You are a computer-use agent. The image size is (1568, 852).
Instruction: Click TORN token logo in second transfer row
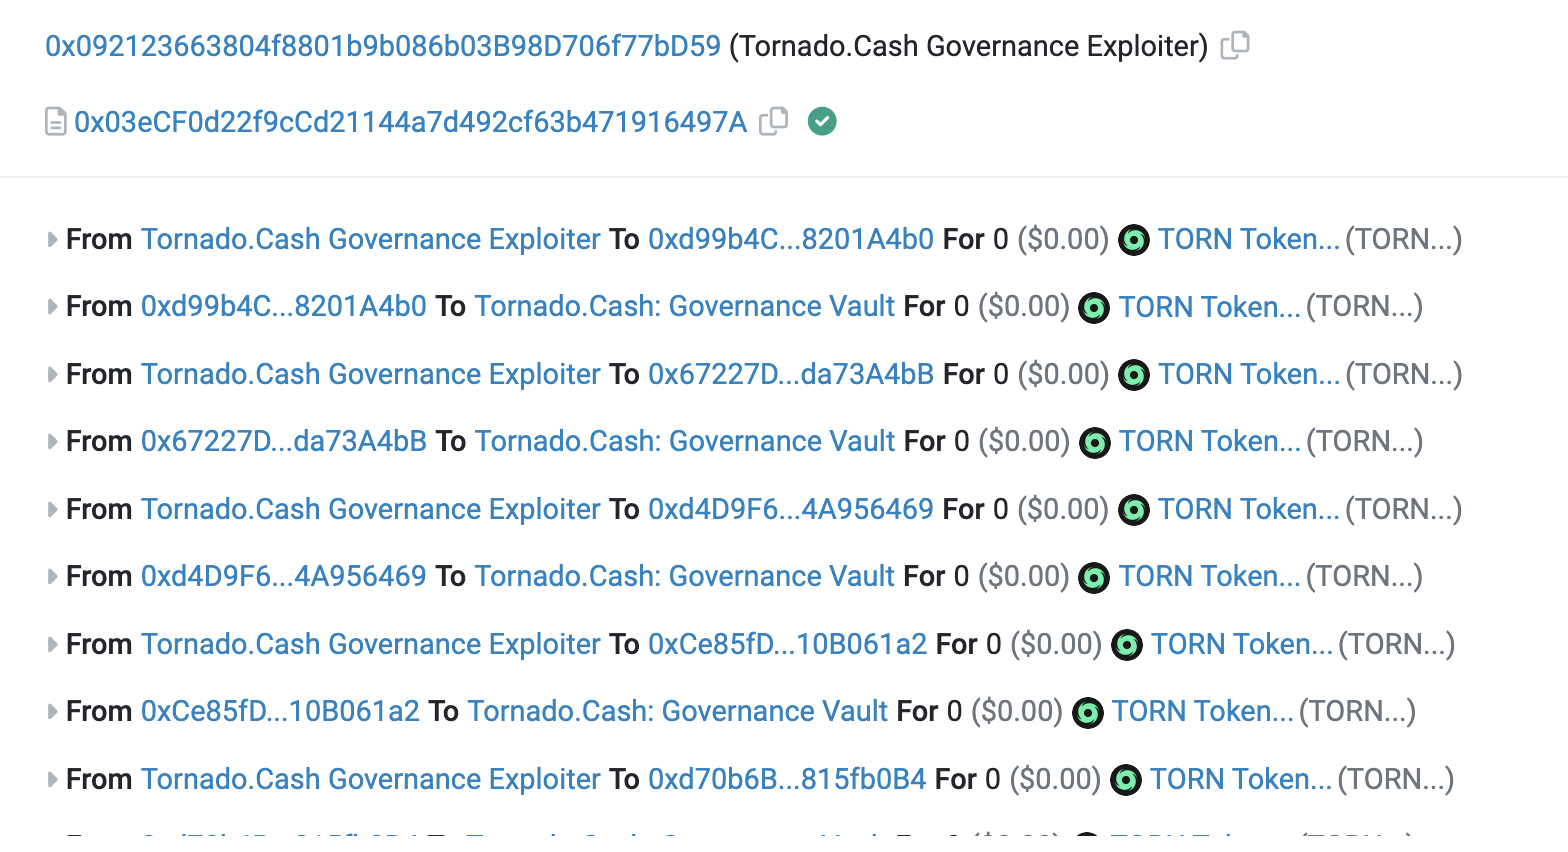[1094, 307]
